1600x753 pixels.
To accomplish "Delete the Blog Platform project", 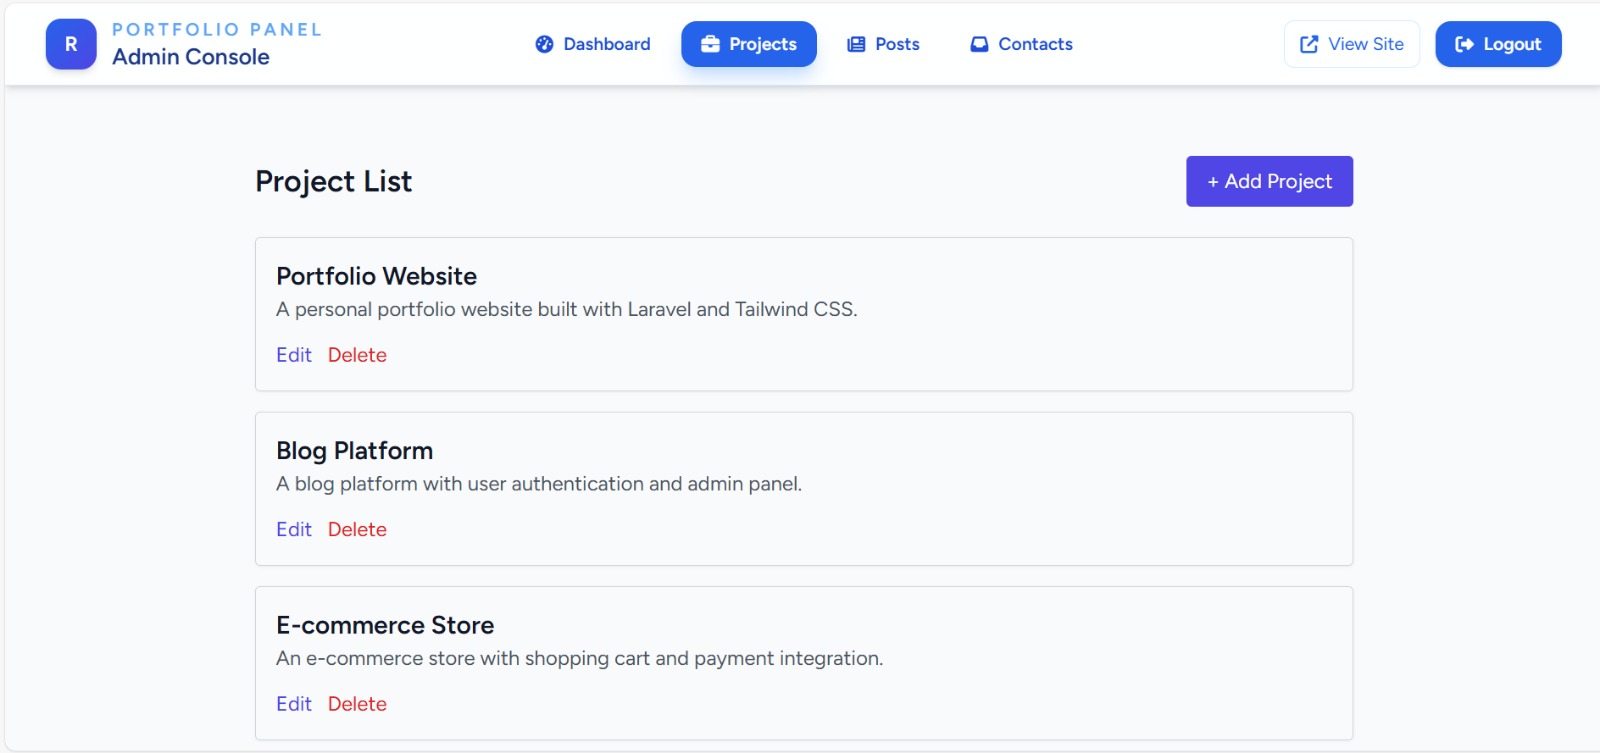I will [x=357, y=529].
